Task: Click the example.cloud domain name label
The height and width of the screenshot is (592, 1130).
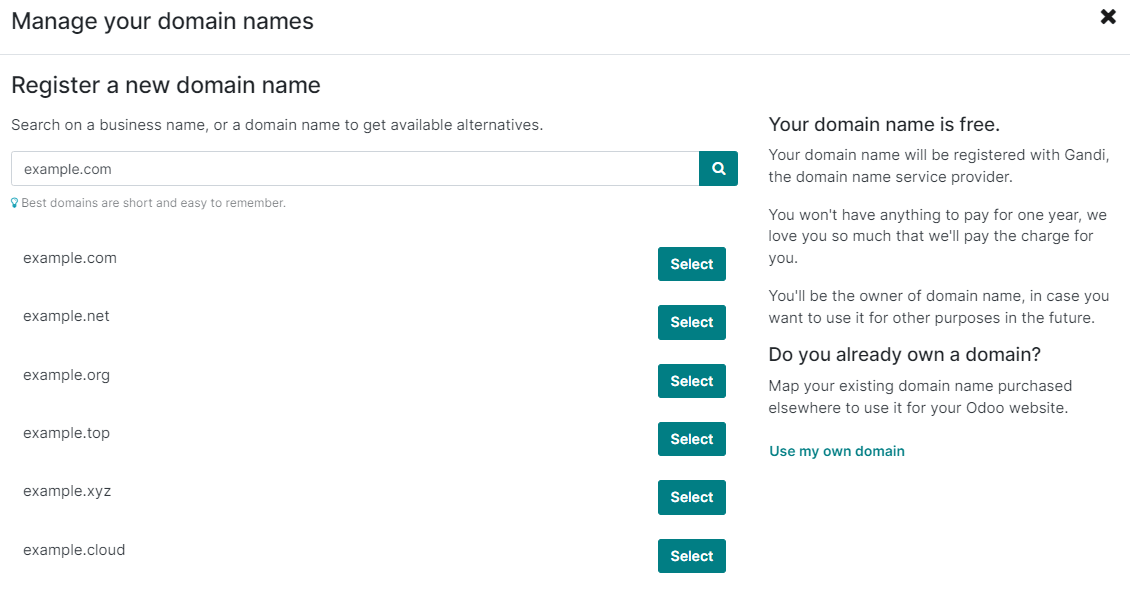Action: 74,549
